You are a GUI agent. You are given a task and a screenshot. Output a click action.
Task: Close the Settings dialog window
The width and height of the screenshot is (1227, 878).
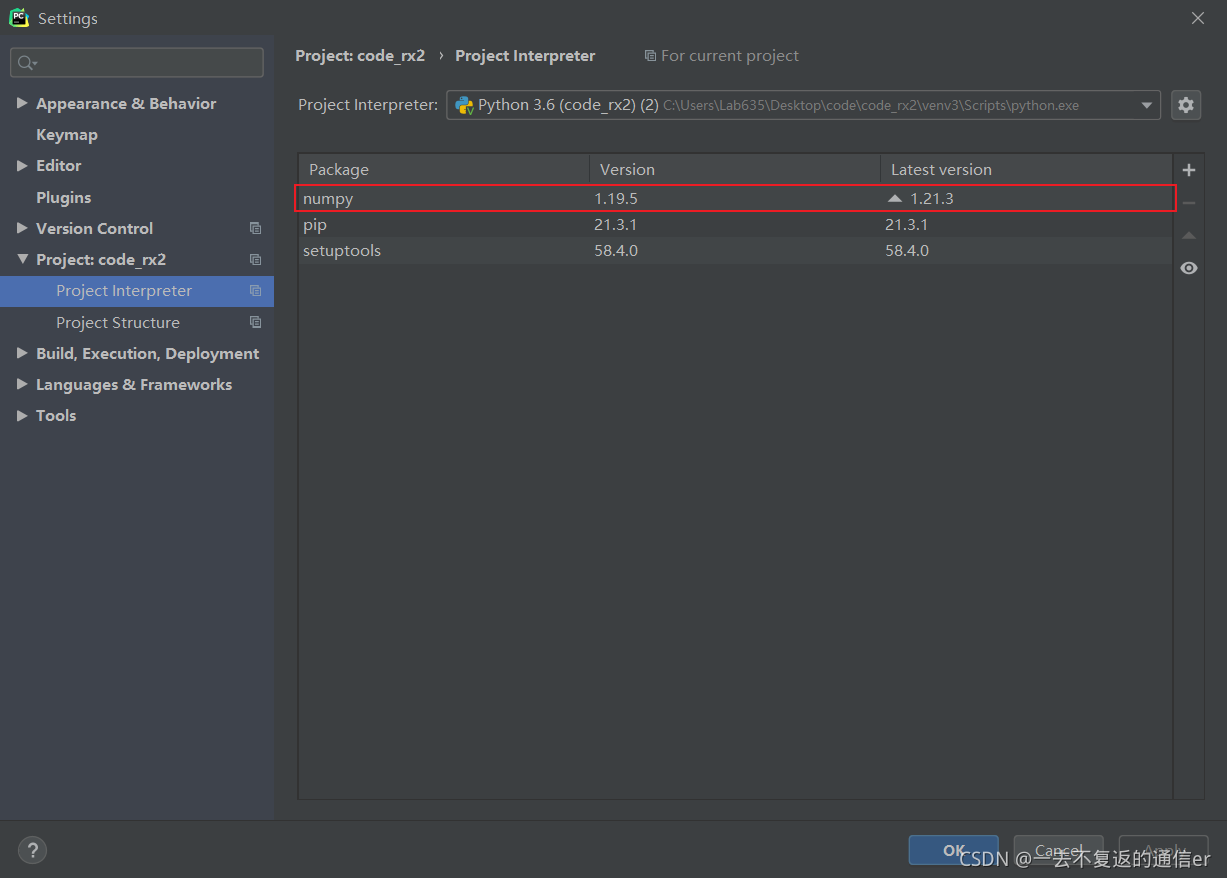(x=1198, y=18)
